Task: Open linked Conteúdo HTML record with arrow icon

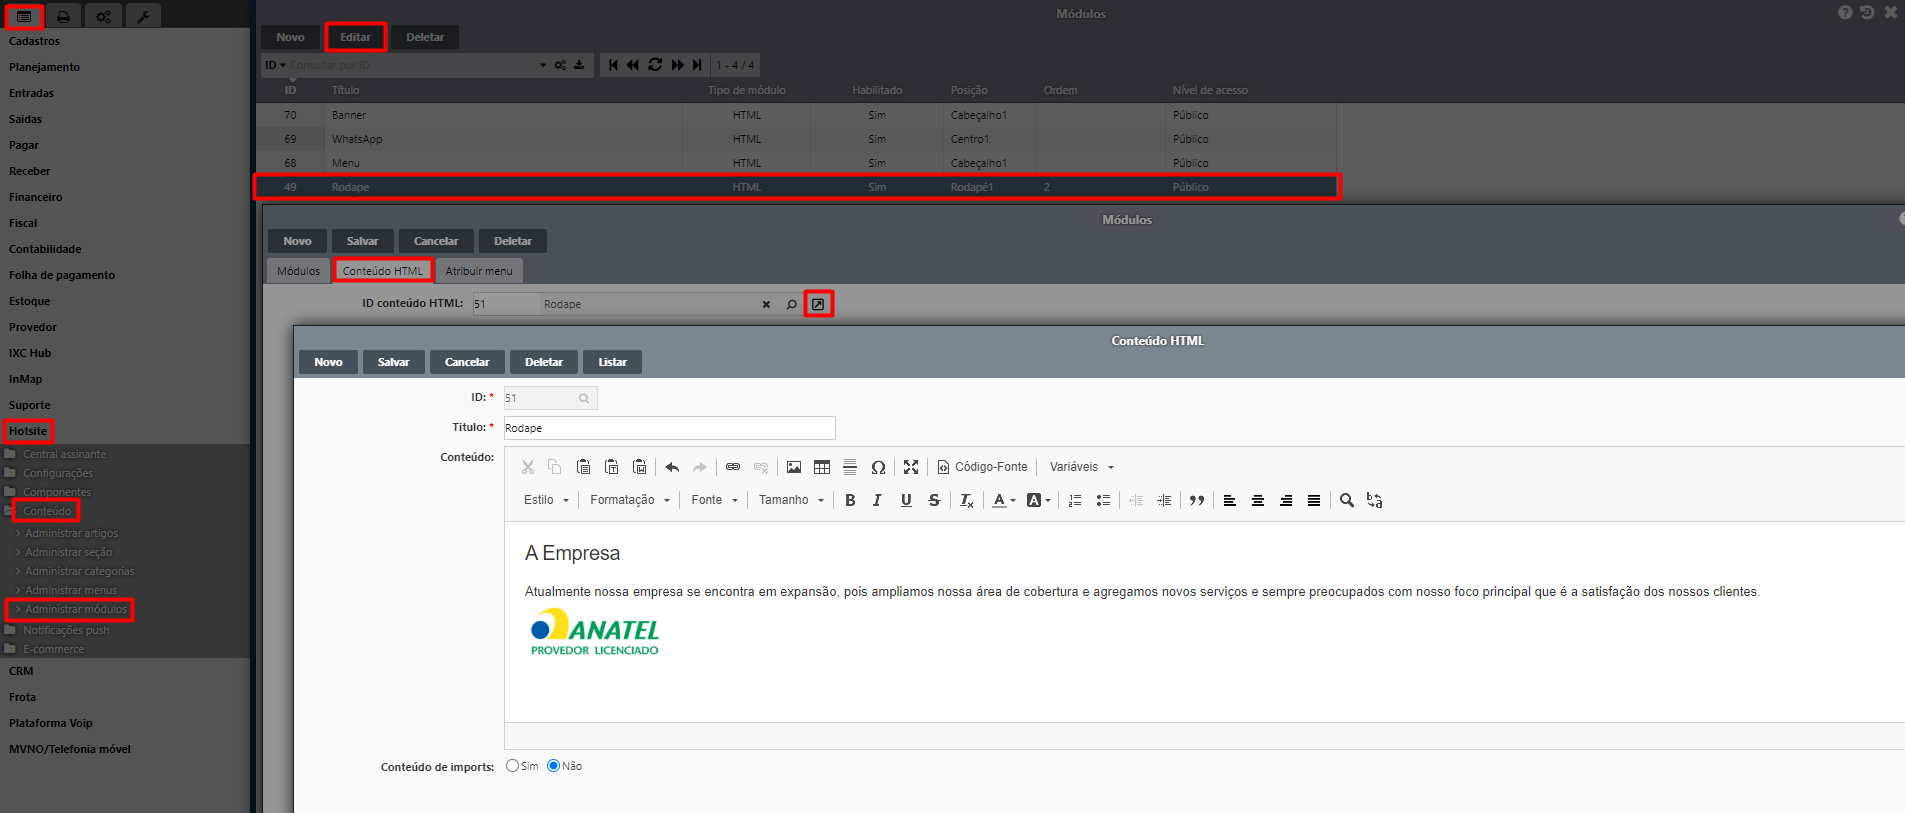Action: pos(818,304)
